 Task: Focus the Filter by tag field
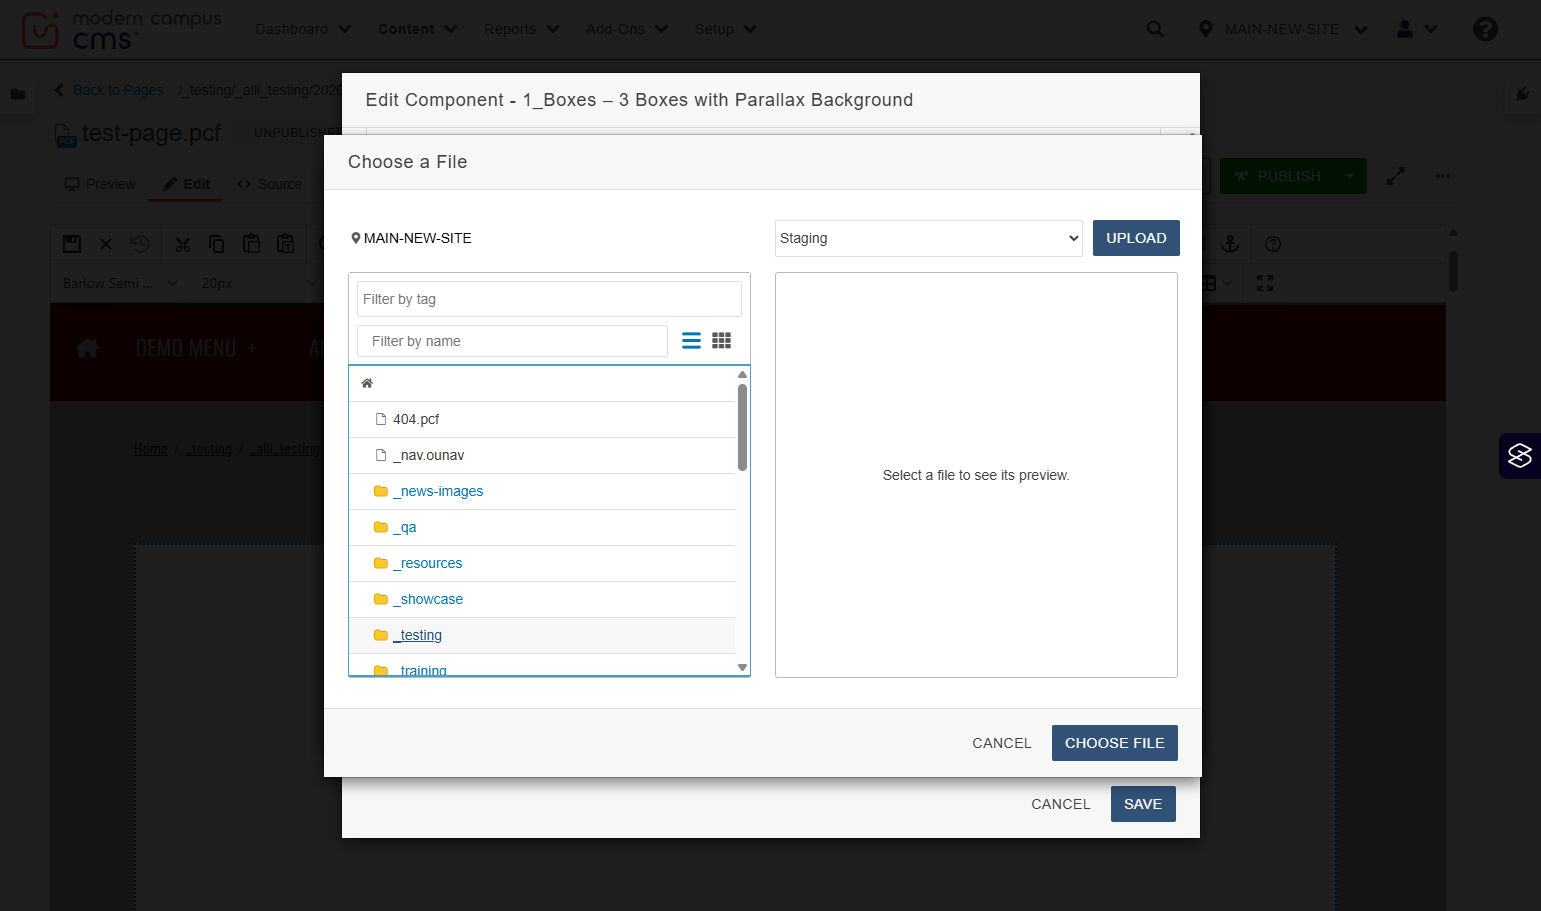(549, 299)
